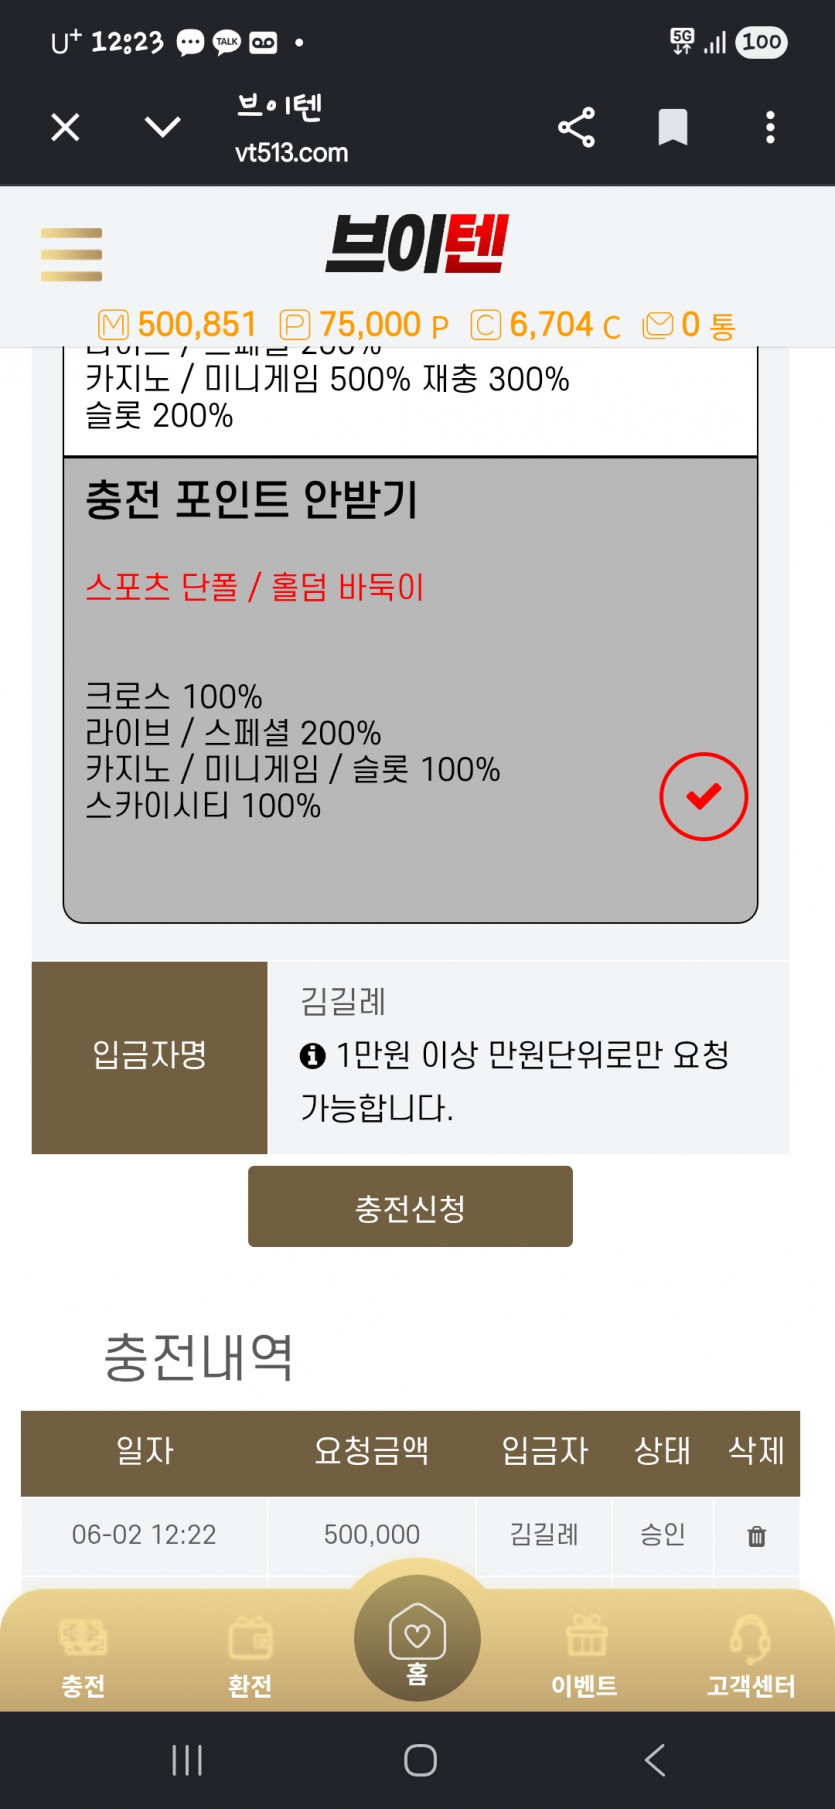835x1809 pixels.
Task: Select the red check on 충전 포인트 안받기
Action: pos(704,796)
